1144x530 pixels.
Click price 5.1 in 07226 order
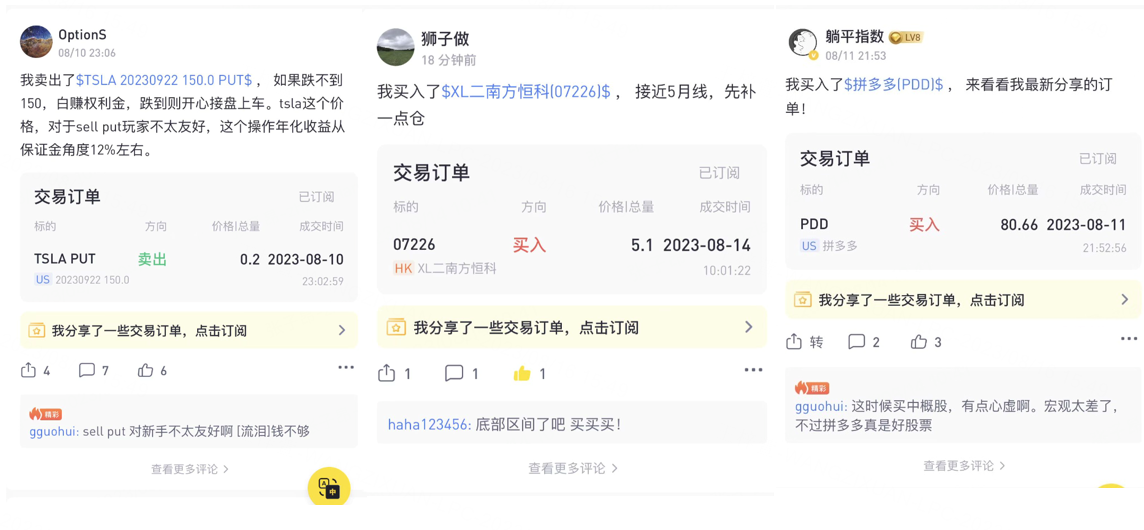click(642, 245)
